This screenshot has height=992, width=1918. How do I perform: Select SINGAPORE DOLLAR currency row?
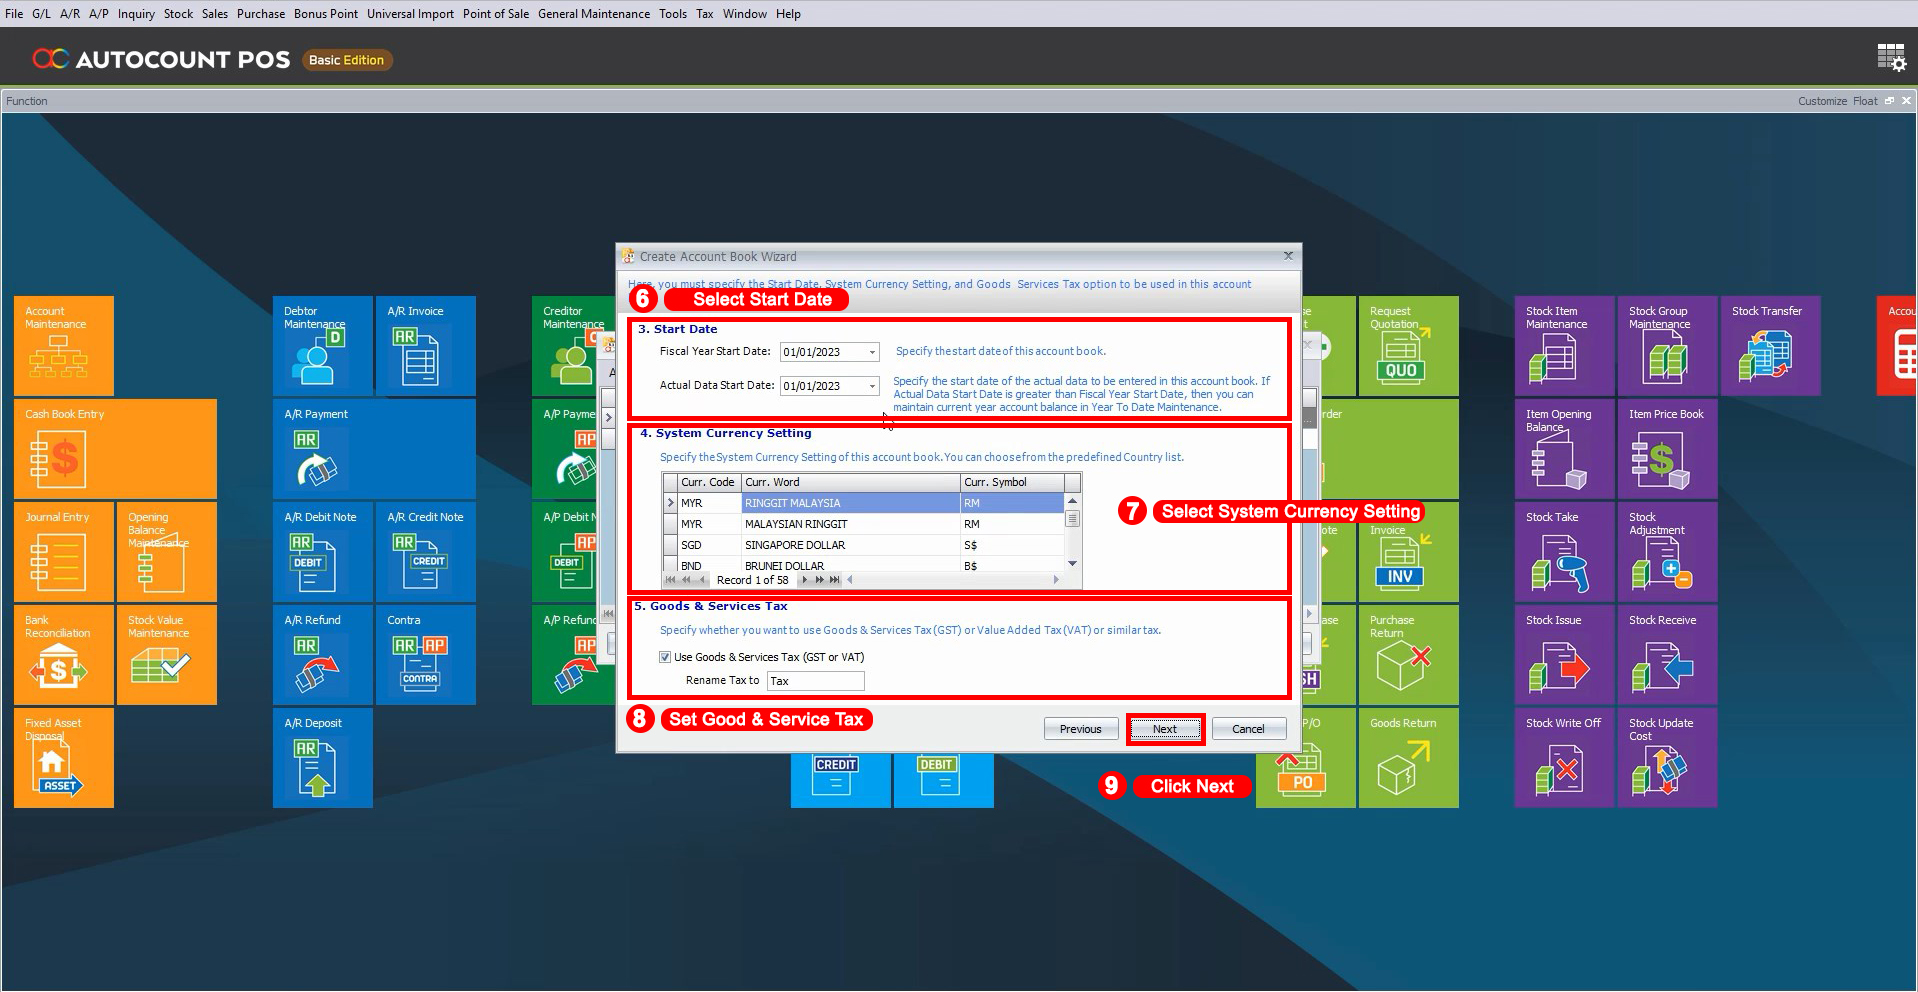(x=864, y=545)
